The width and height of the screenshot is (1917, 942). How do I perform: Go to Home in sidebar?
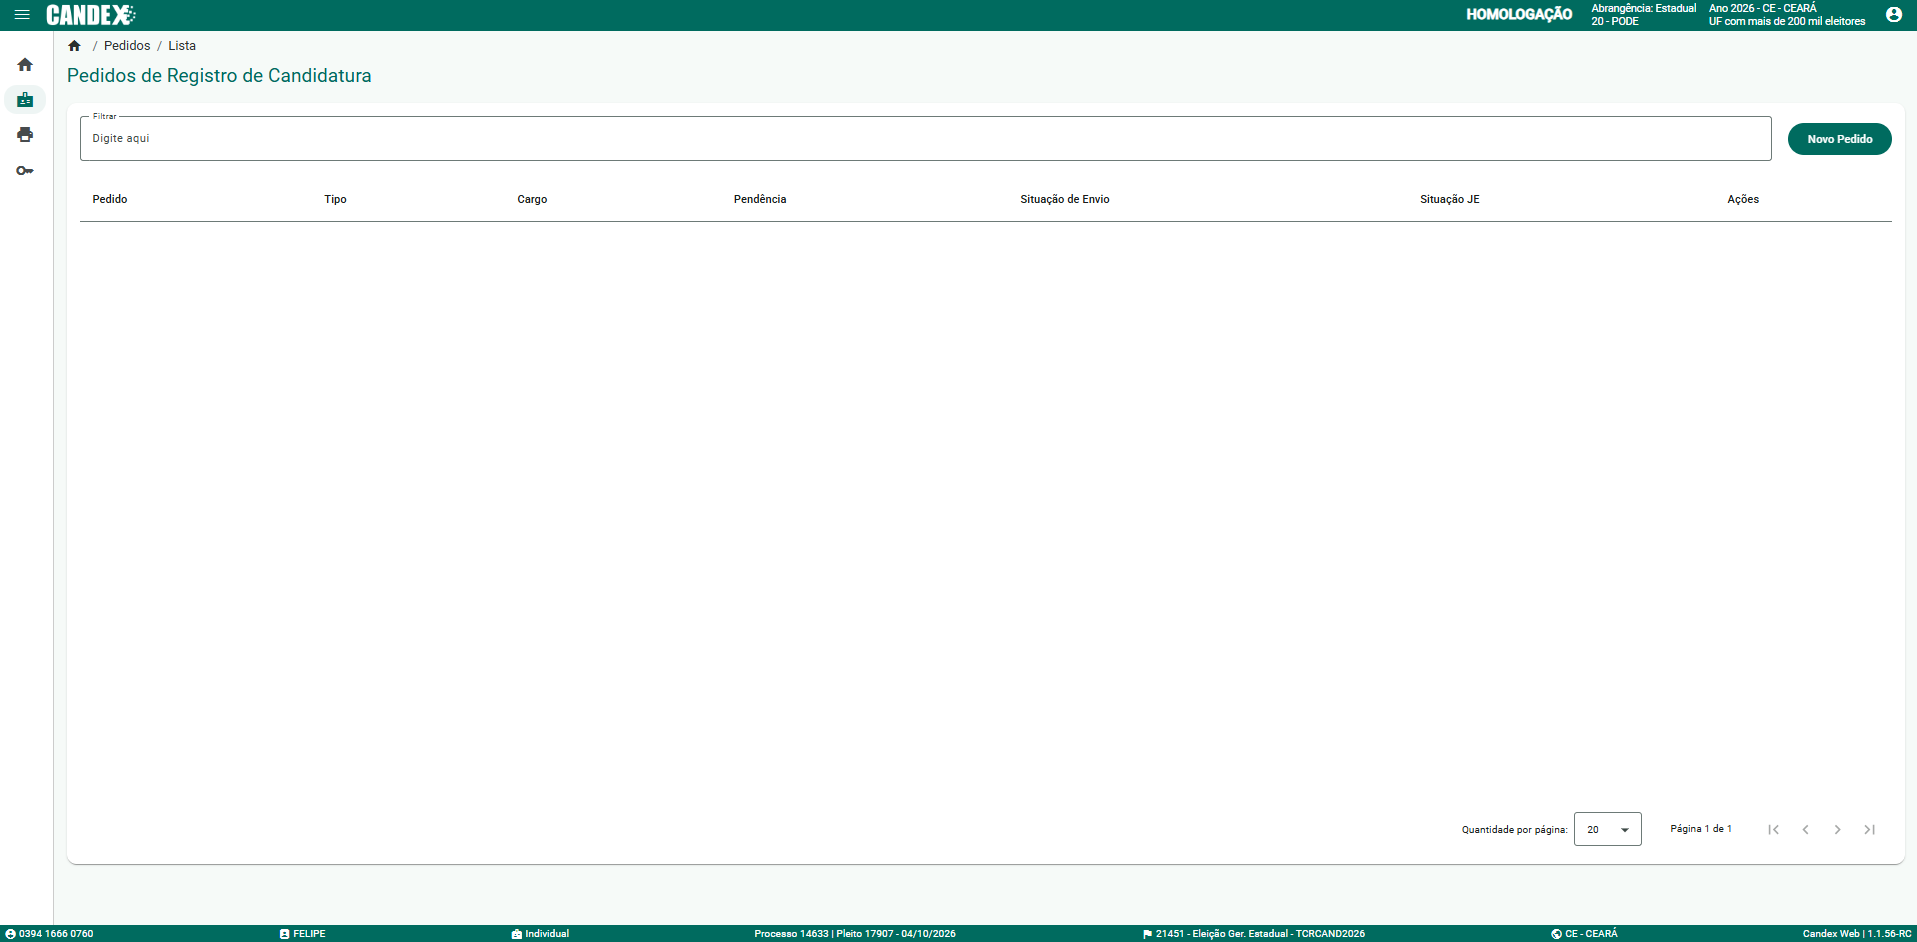(x=25, y=65)
